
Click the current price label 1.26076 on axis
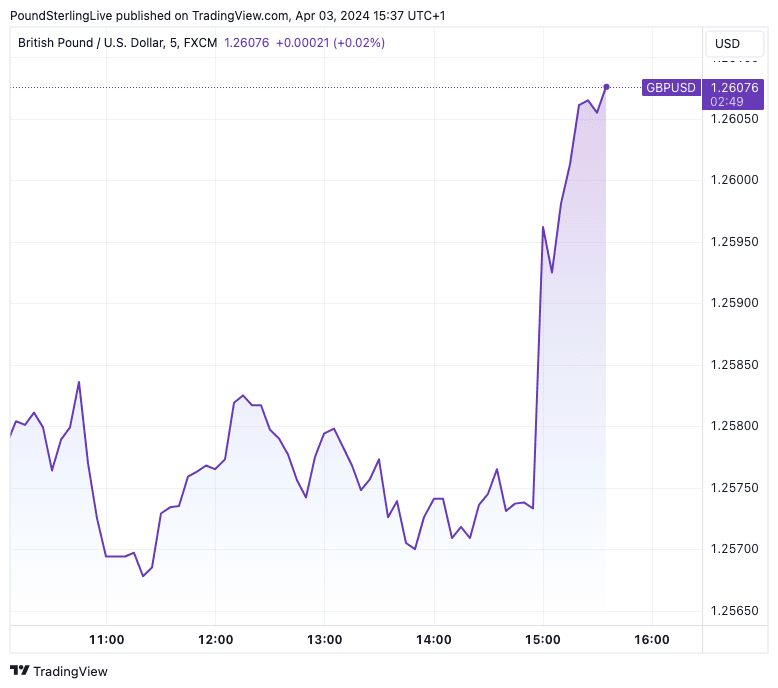coord(735,88)
